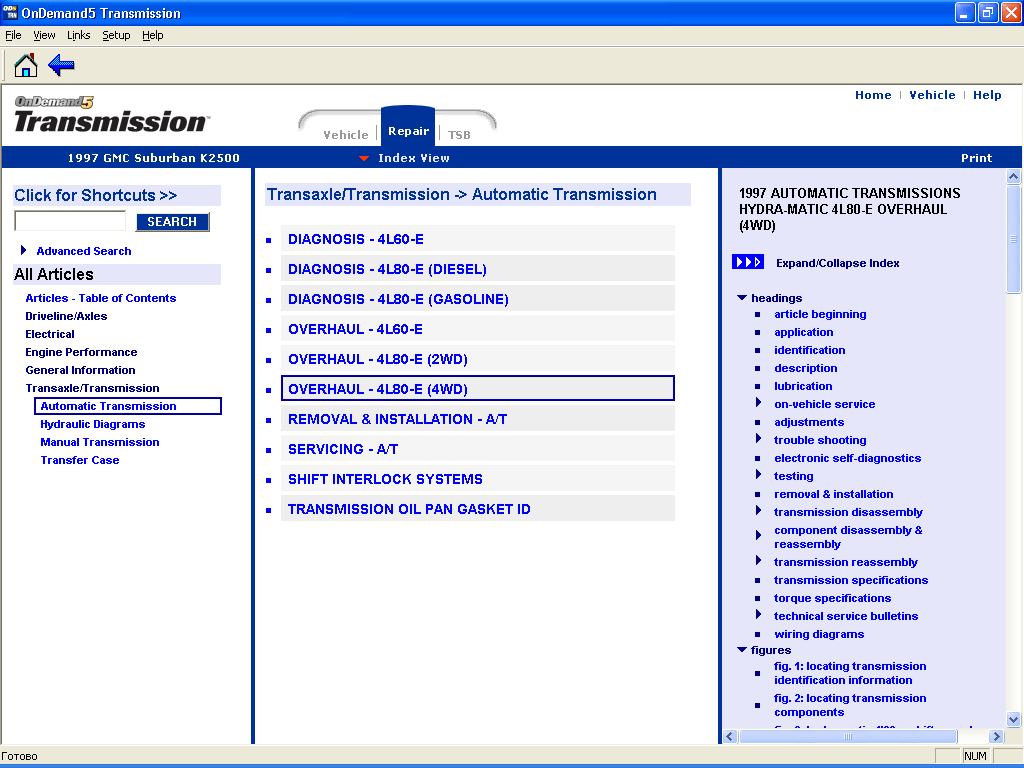This screenshot has width=1024, height=768.
Task: Open Articles - Table of Contents
Action: point(101,298)
